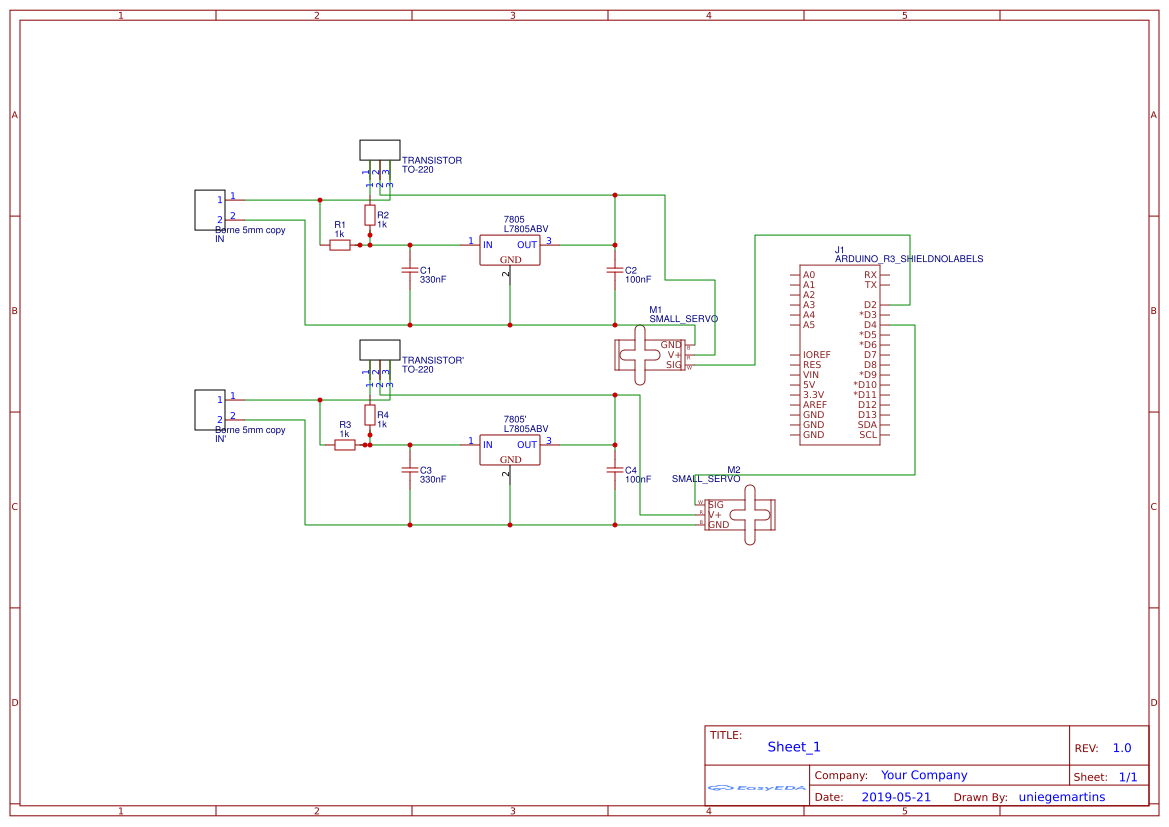The image size is (1169, 827).
Task: Click the J1 ARDUINO_R3_SHIELDNOLABELS label
Action: coord(909,254)
